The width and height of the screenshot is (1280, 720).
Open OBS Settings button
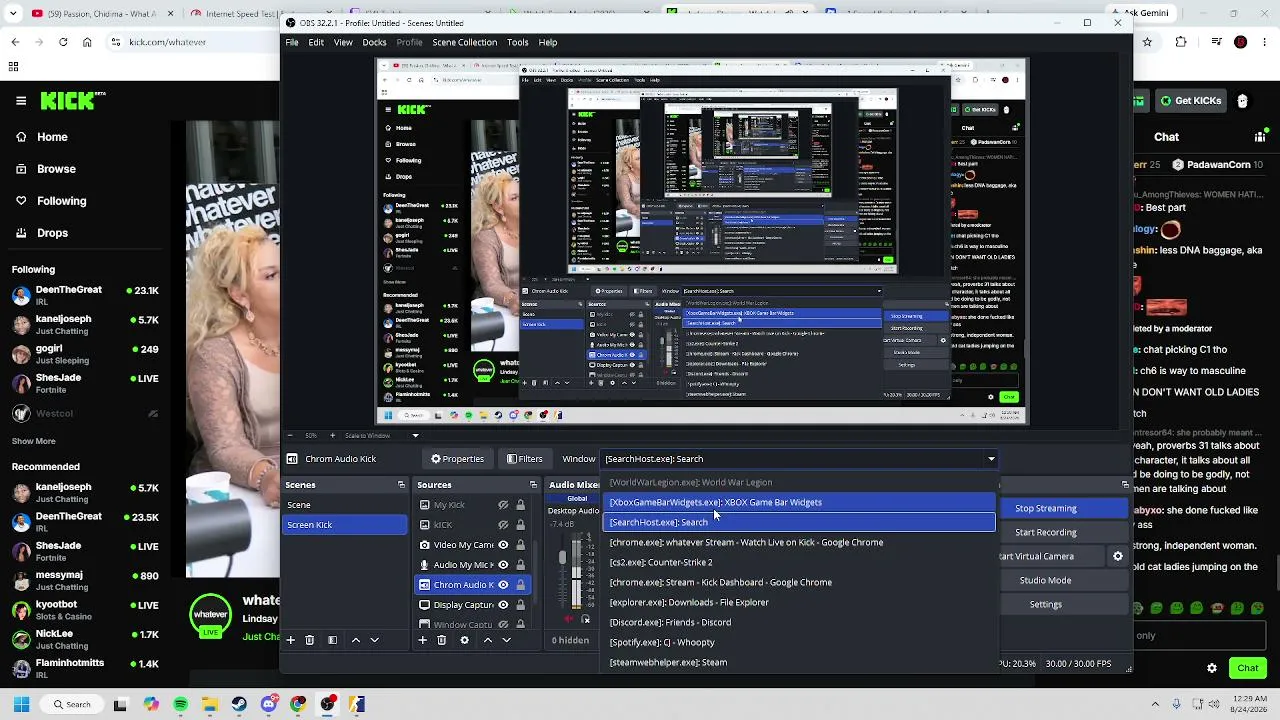[x=1062, y=604]
